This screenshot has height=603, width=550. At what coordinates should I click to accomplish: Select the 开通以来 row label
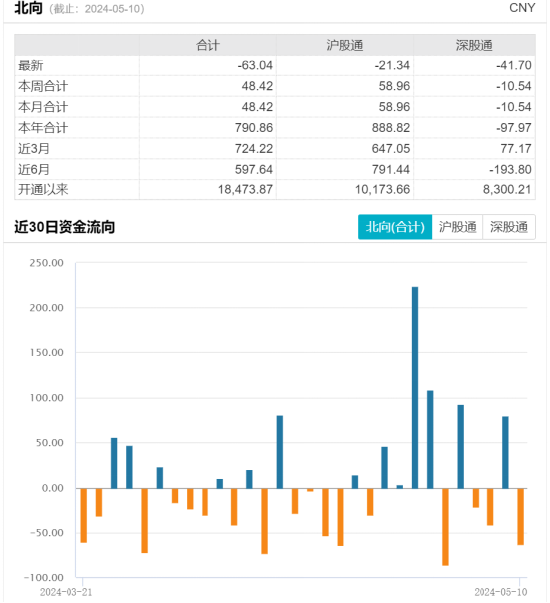point(43,190)
